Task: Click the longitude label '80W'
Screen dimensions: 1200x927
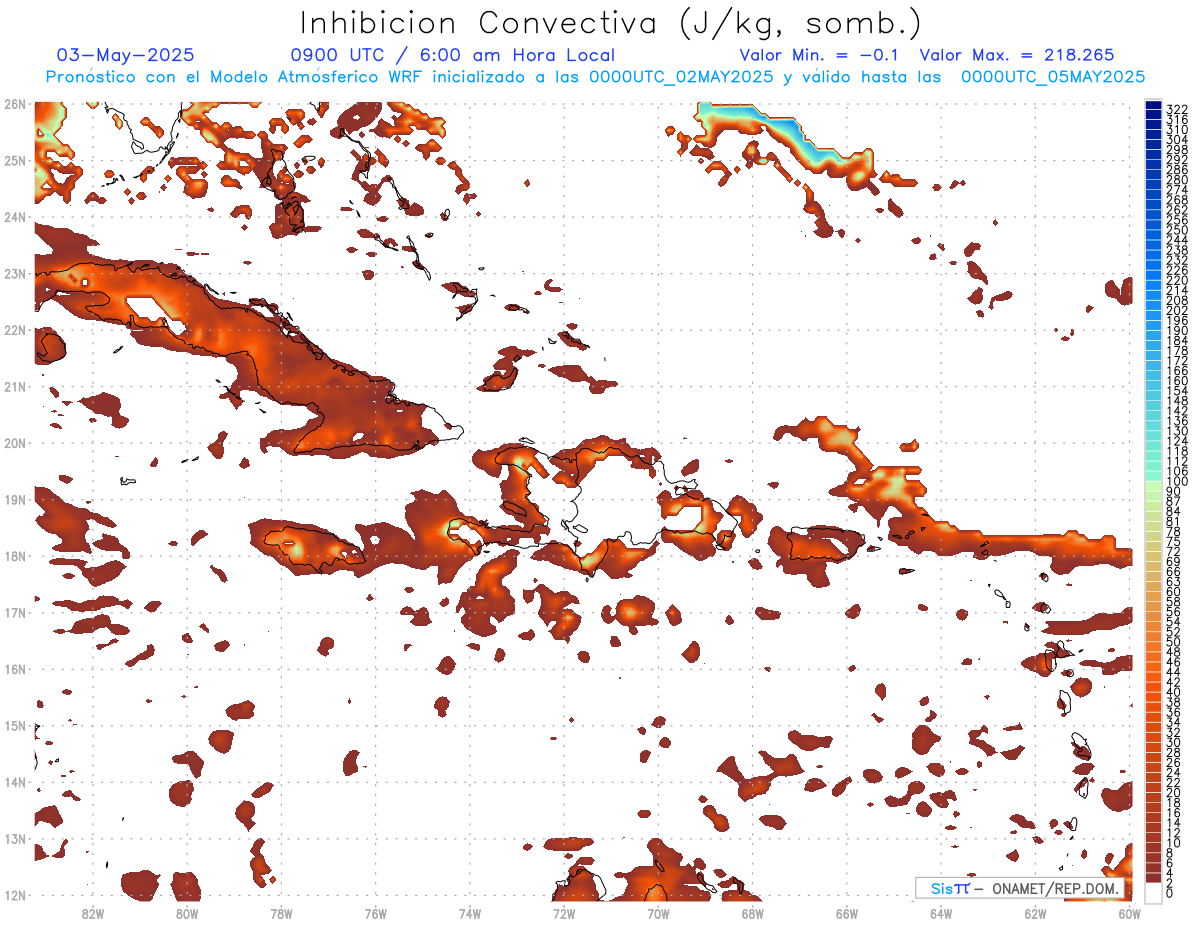Action: tap(187, 912)
